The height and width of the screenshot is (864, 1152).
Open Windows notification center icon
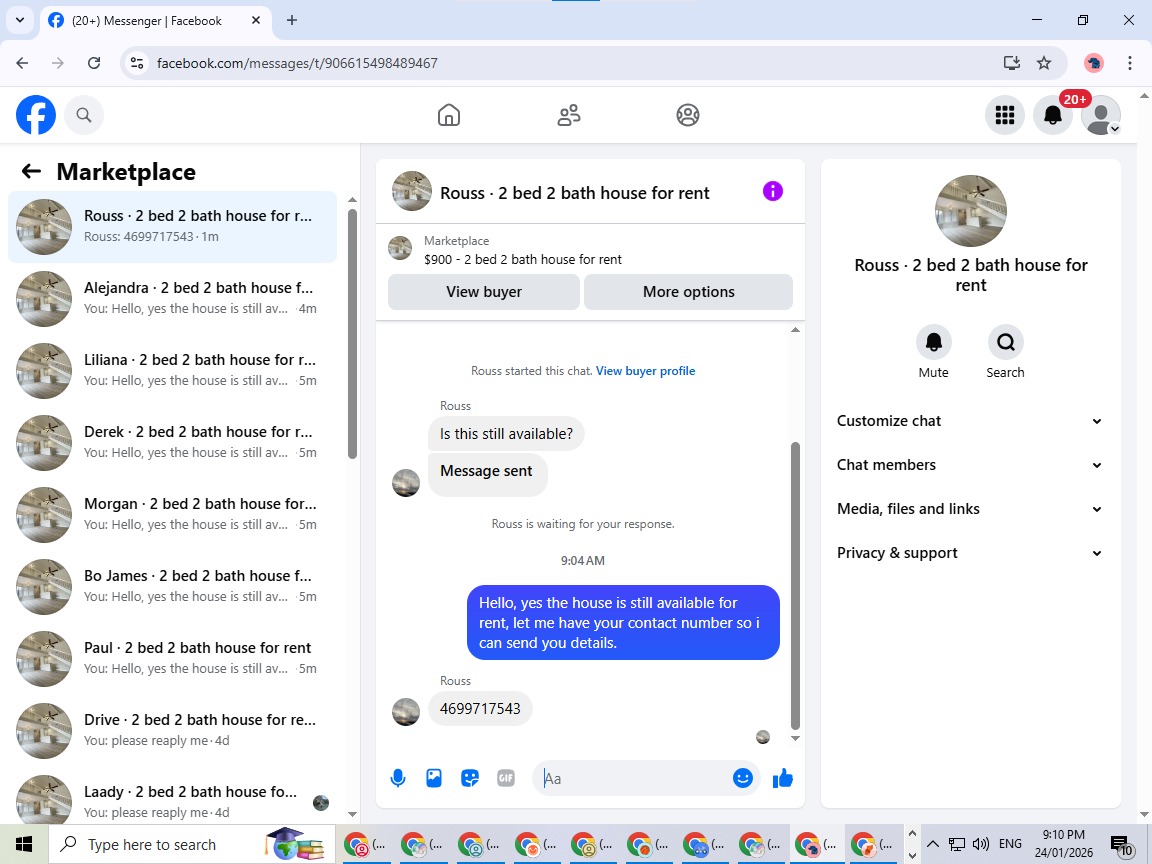(x=1121, y=845)
